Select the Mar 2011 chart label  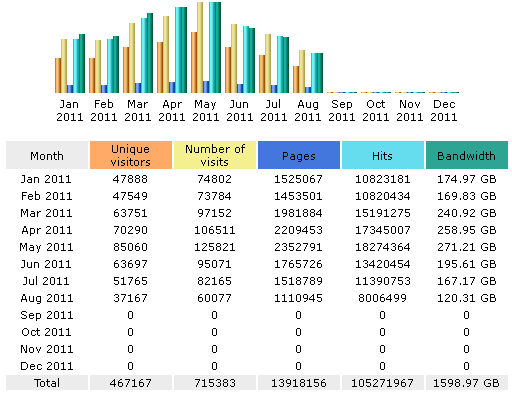(138, 111)
